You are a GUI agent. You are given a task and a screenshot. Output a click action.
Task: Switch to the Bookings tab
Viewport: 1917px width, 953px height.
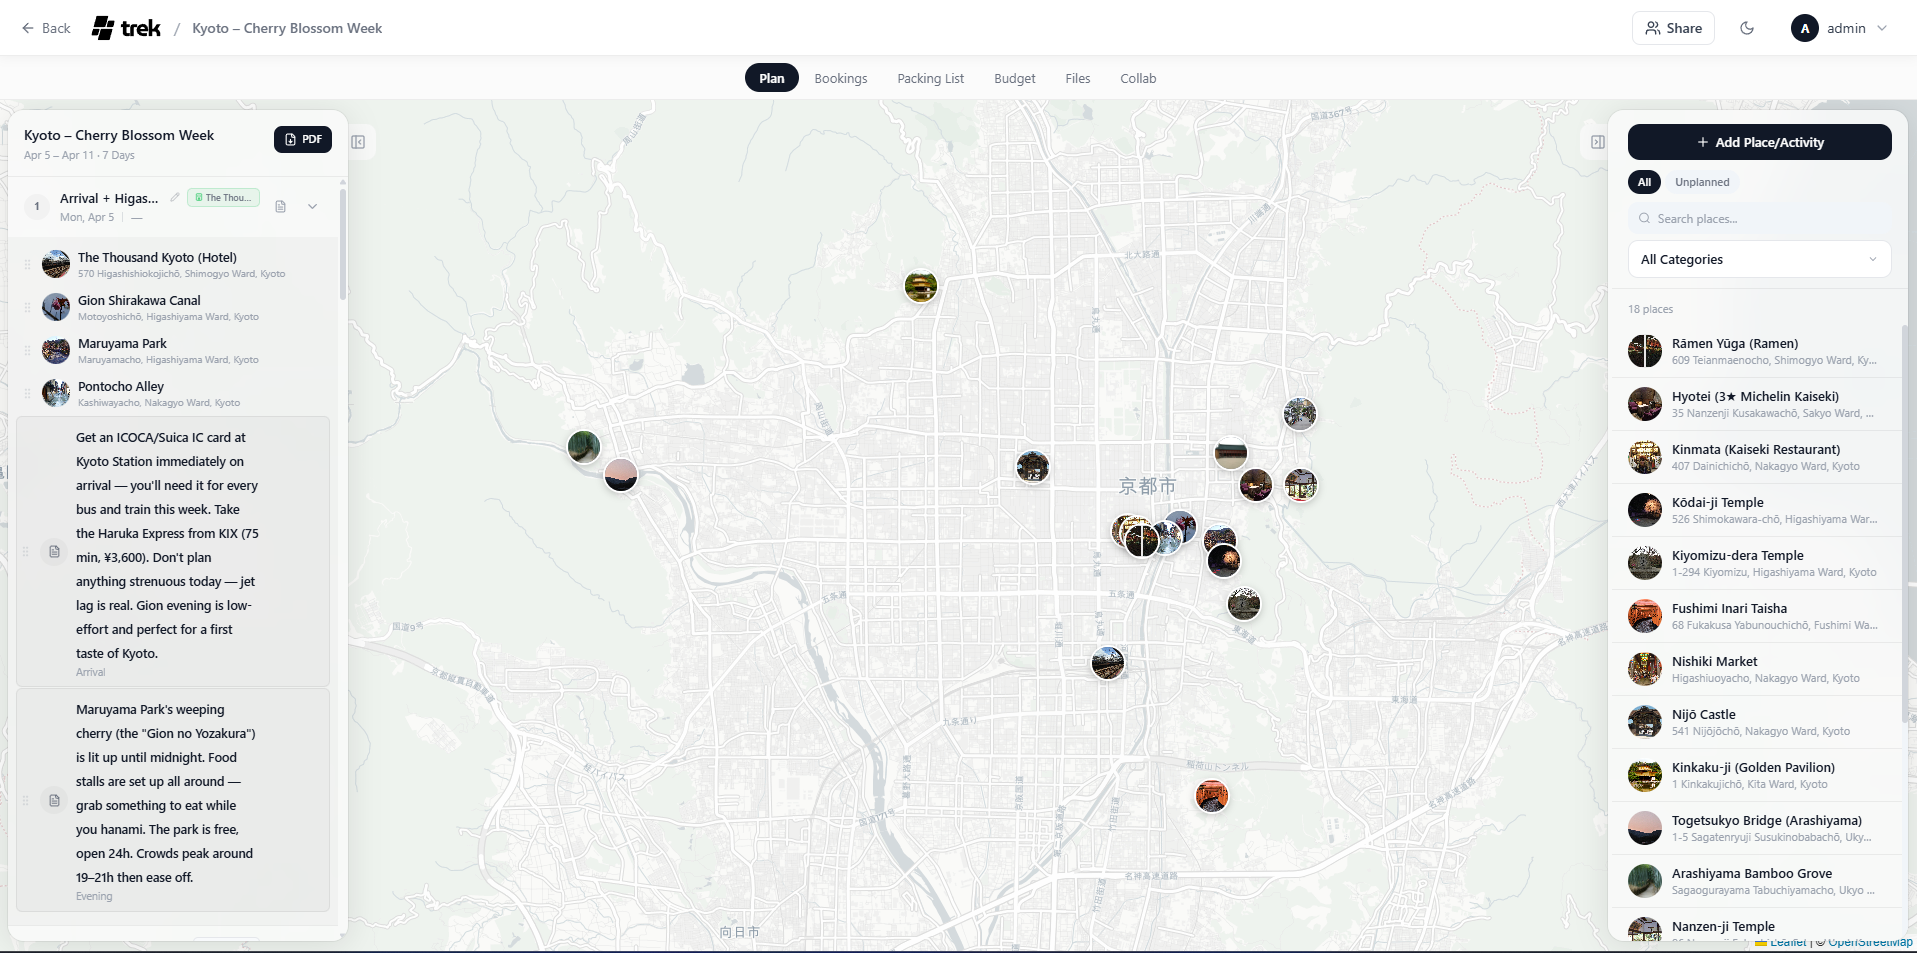click(x=840, y=78)
